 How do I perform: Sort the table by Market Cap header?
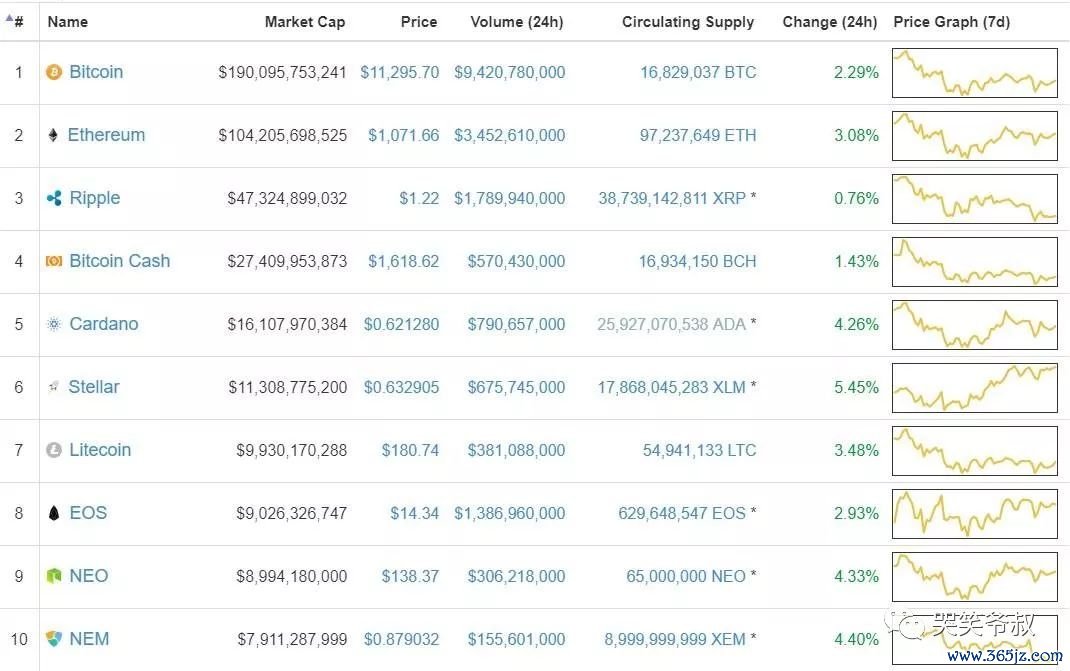point(305,21)
